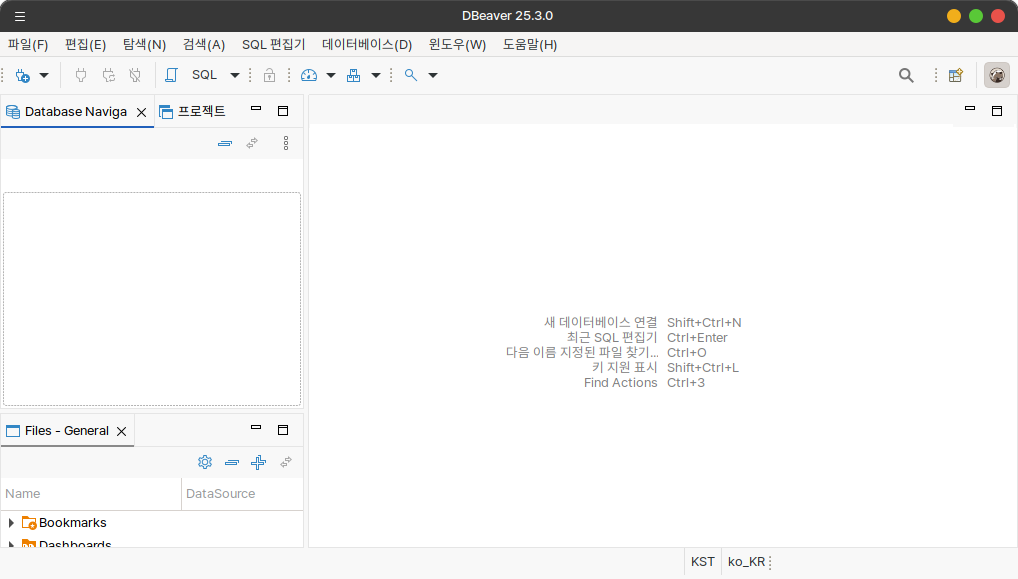Click the DBeaver beaver perspective icon
The height and width of the screenshot is (579, 1018).
point(997,75)
